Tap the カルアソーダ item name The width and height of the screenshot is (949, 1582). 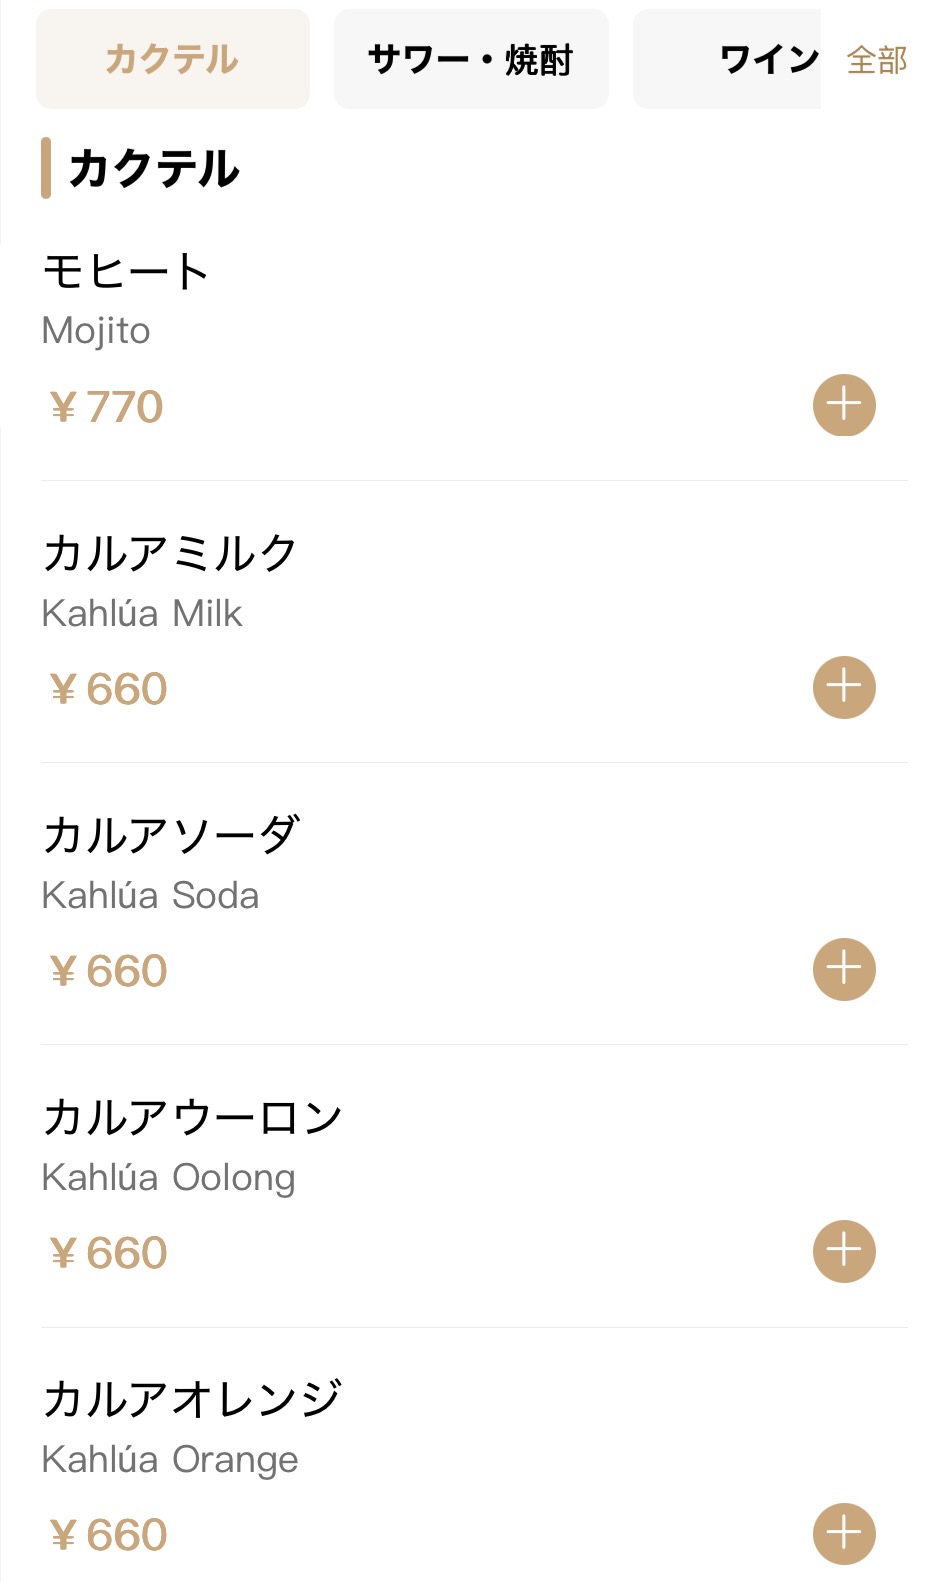point(170,835)
